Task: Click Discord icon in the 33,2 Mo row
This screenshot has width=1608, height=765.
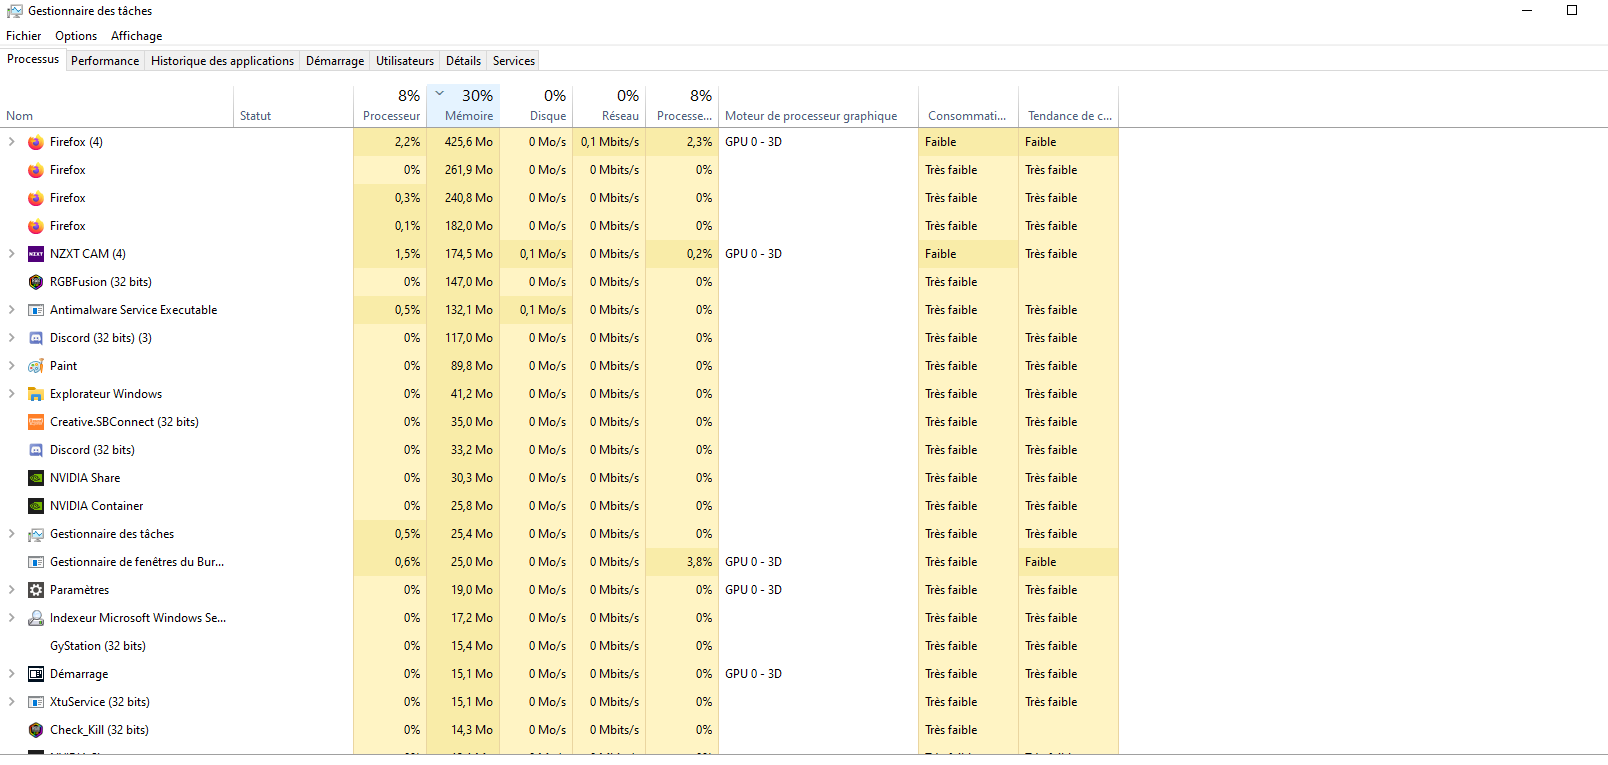Action: tap(36, 450)
